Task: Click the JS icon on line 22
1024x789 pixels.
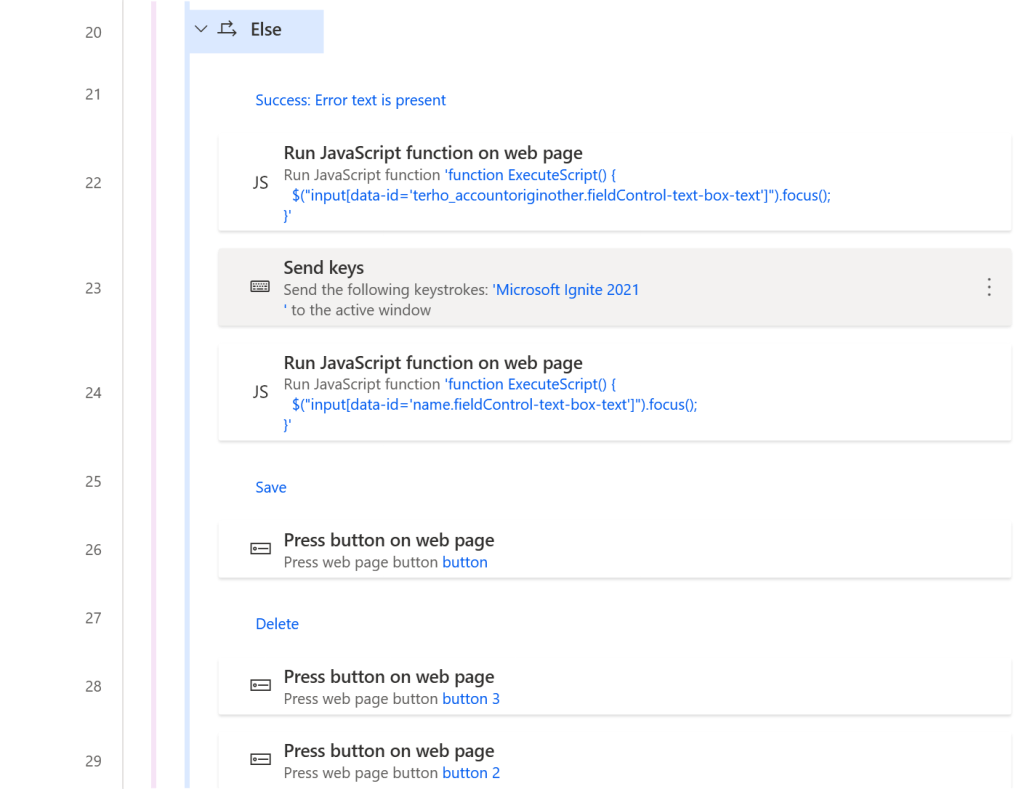Action: (260, 182)
